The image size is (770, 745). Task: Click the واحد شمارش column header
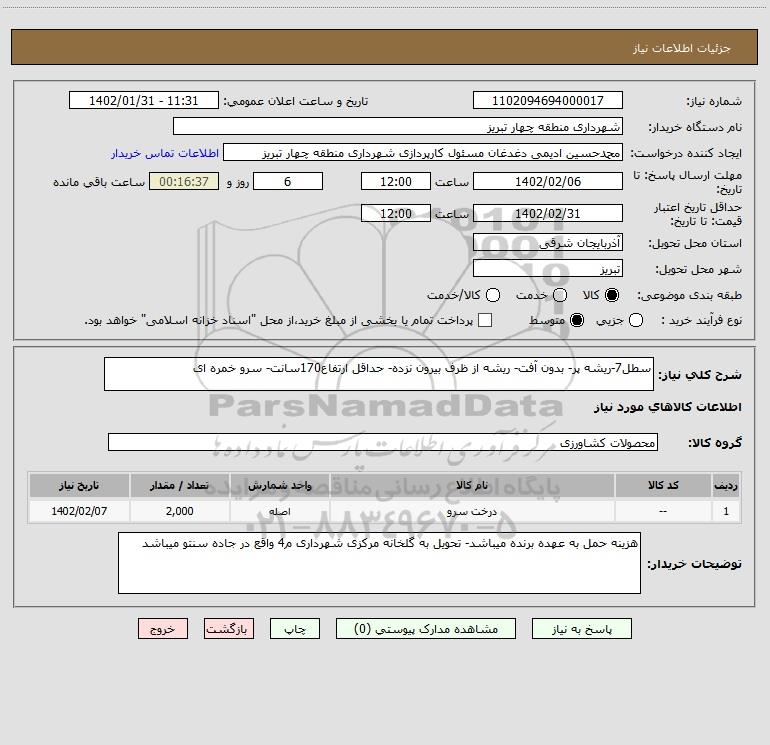[x=280, y=485]
